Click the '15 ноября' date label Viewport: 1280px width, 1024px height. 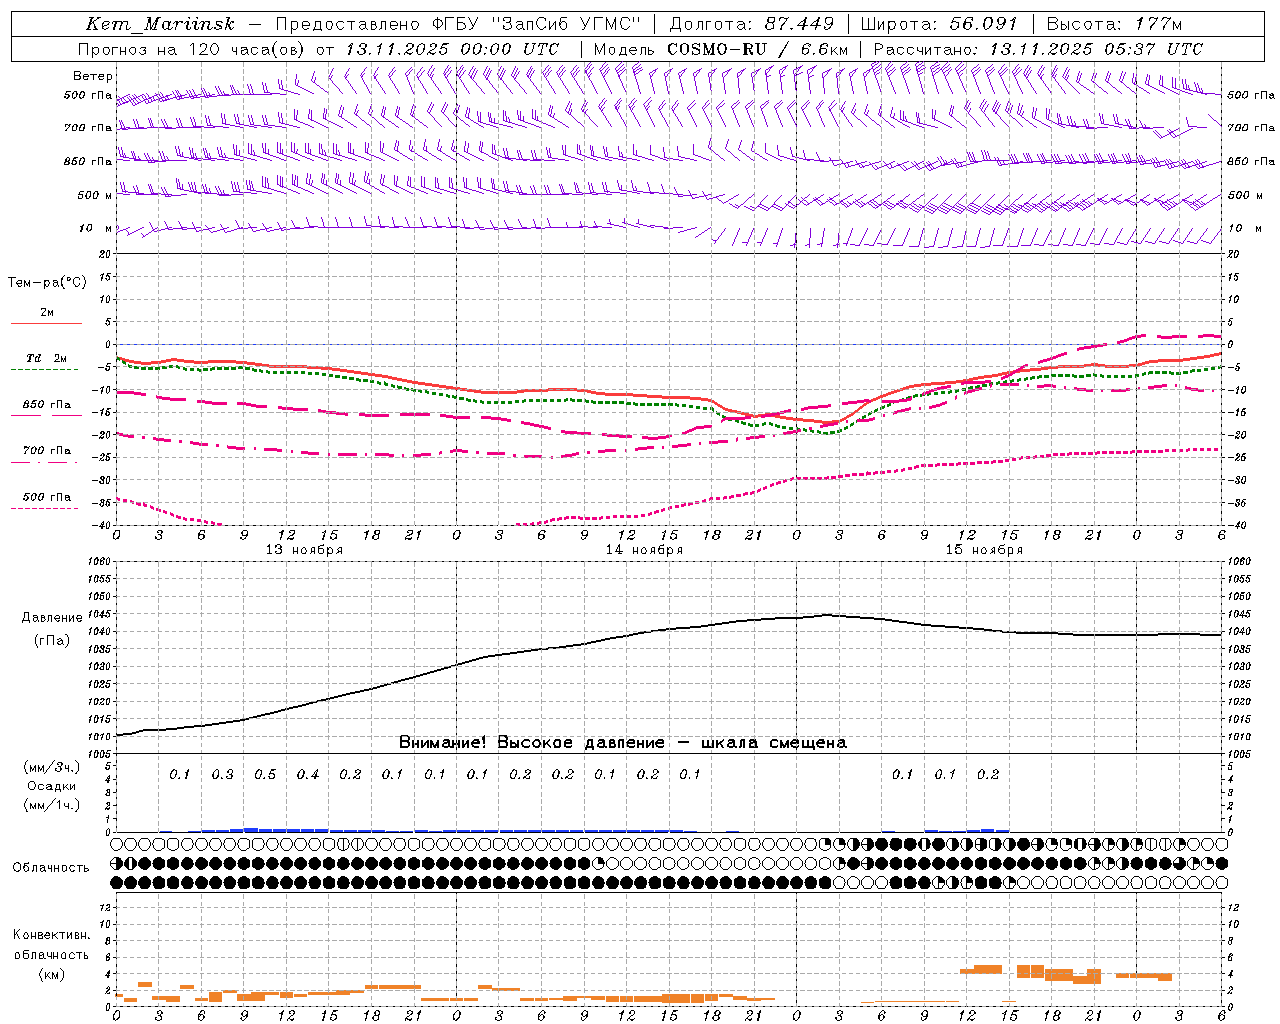point(984,550)
